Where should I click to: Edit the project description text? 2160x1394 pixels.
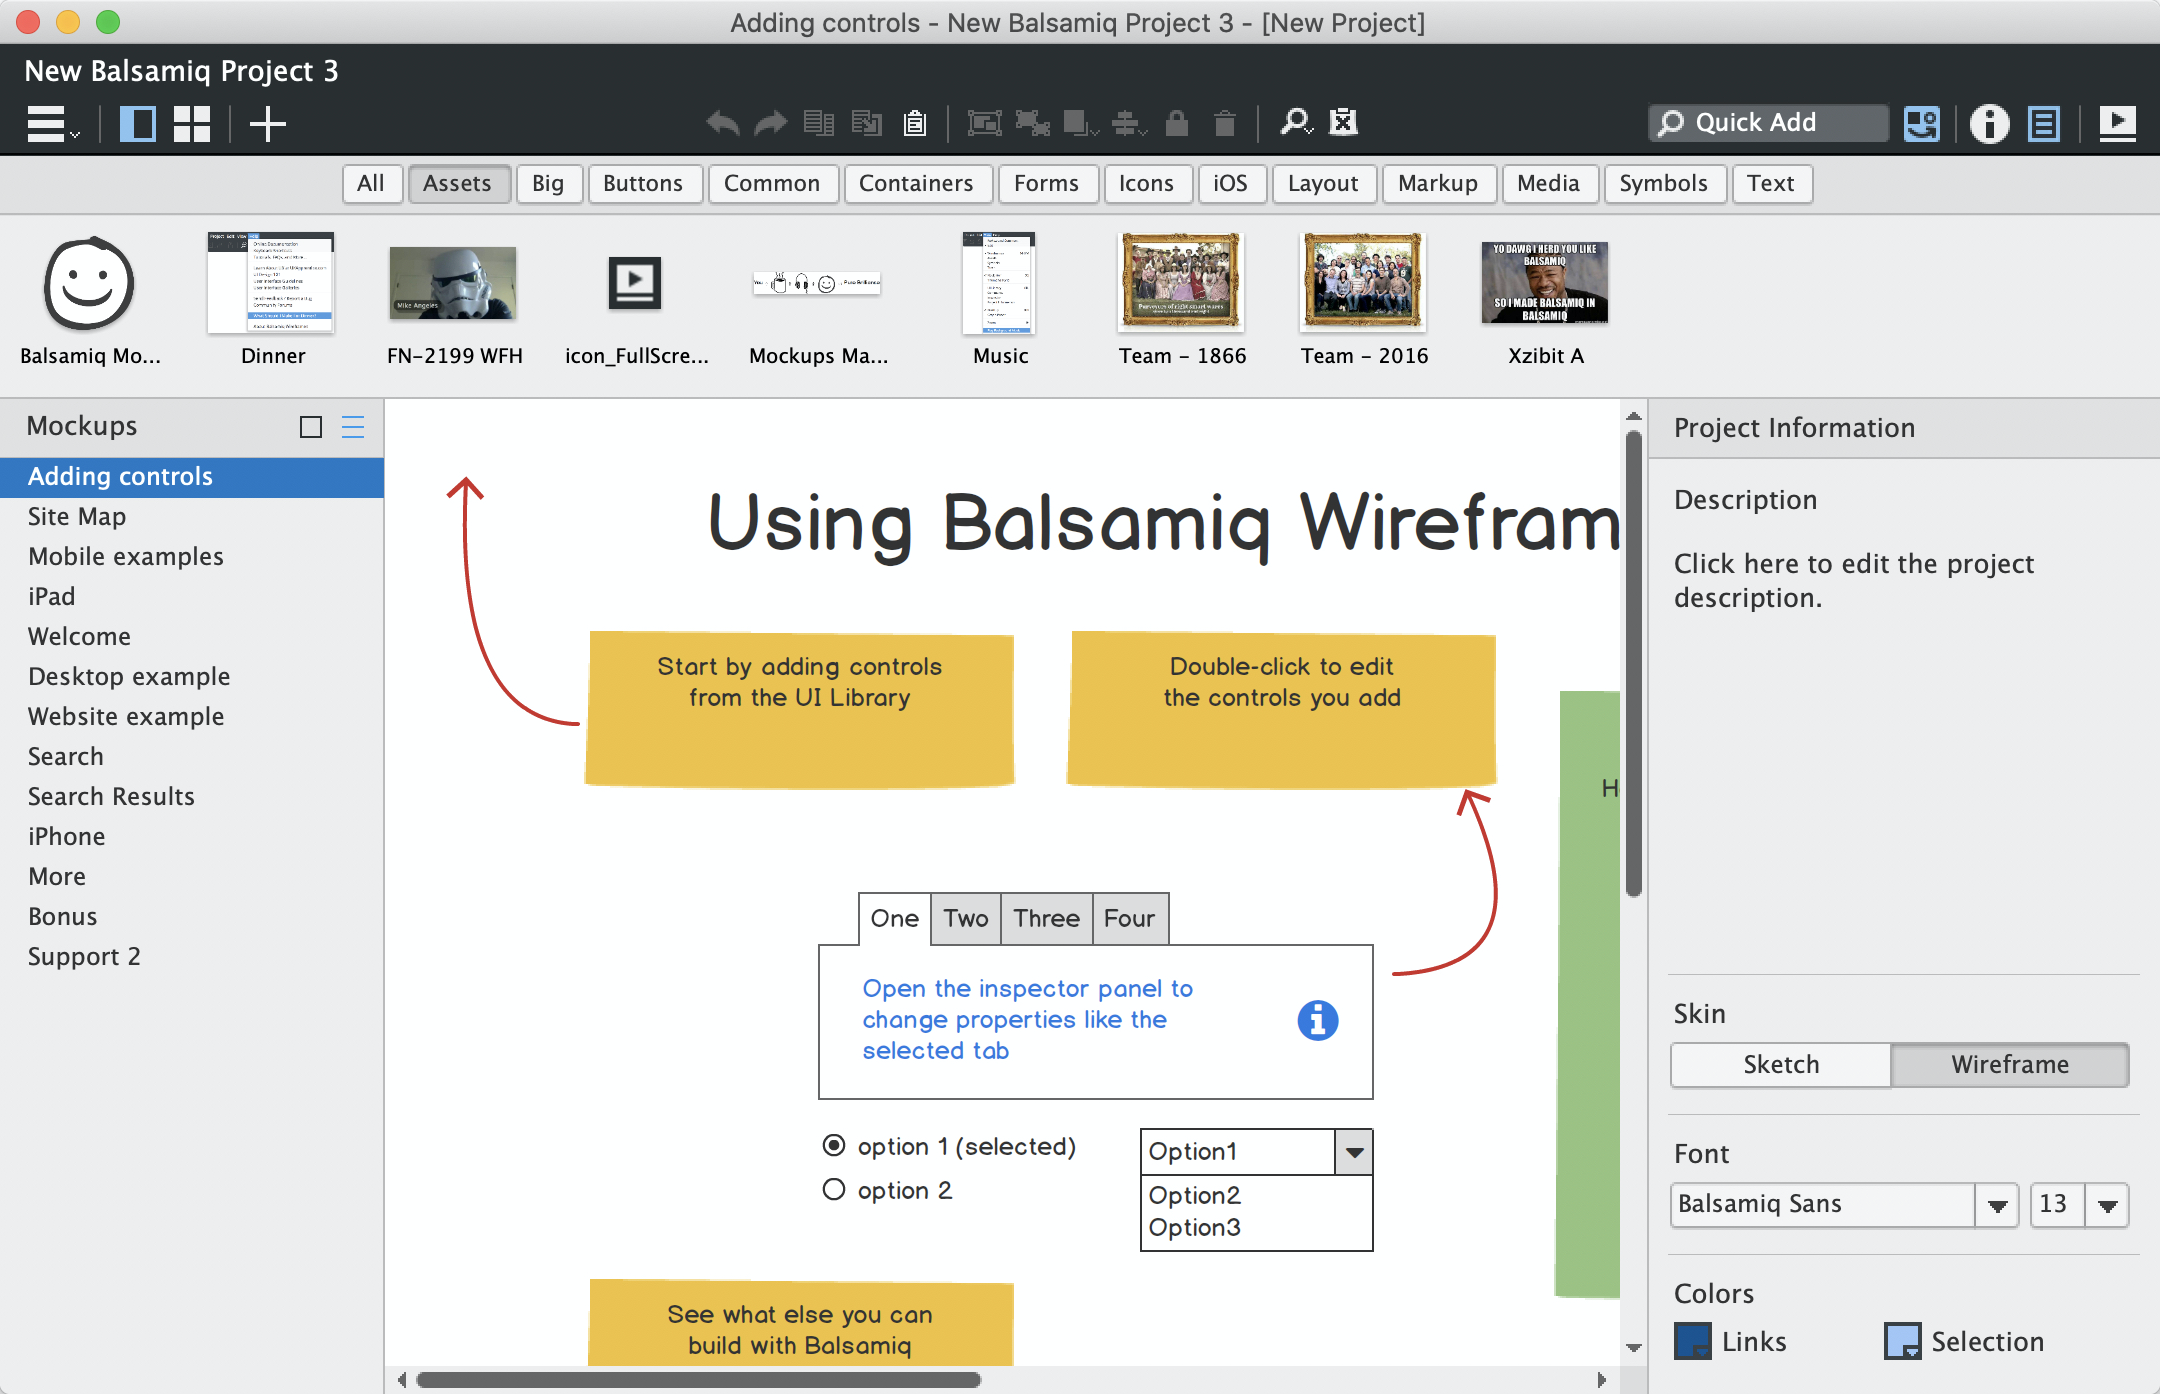tap(1854, 581)
